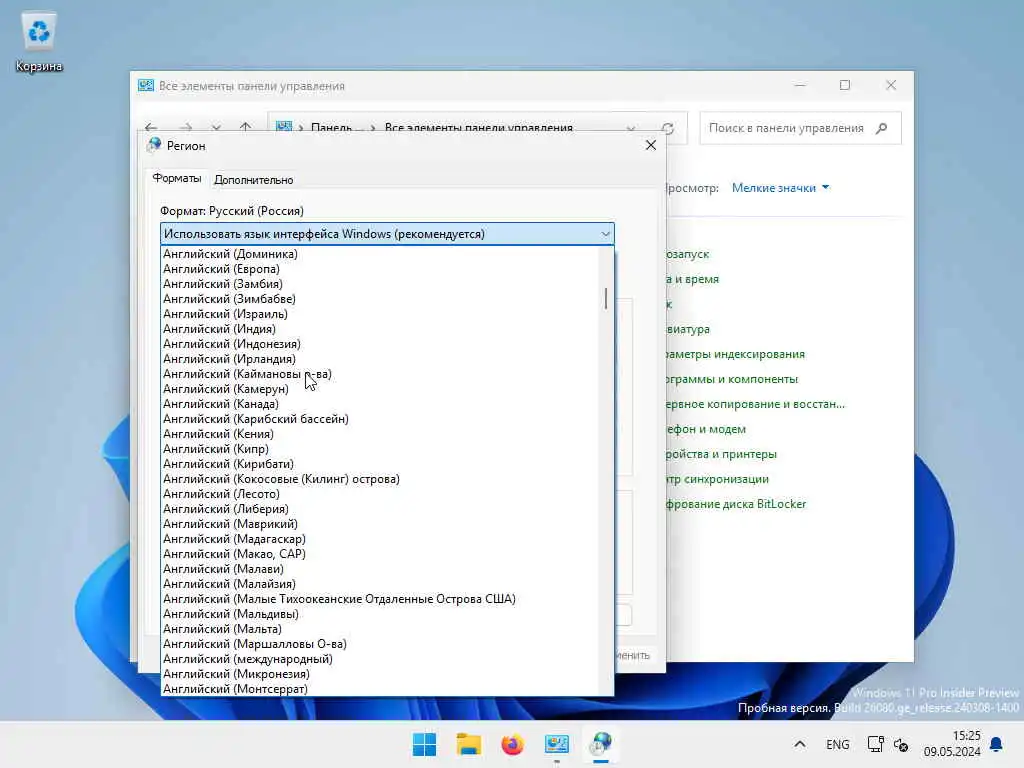Switch to the Дополнительно tab
Screen dimensions: 1024x768
253,180
